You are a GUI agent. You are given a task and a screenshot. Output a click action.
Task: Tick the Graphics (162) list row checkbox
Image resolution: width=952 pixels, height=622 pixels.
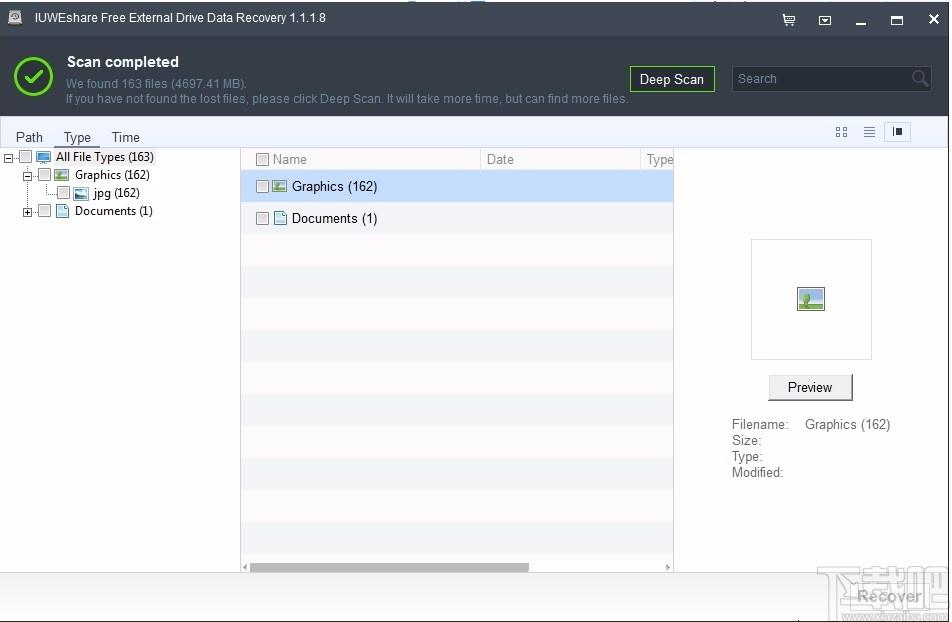click(262, 186)
